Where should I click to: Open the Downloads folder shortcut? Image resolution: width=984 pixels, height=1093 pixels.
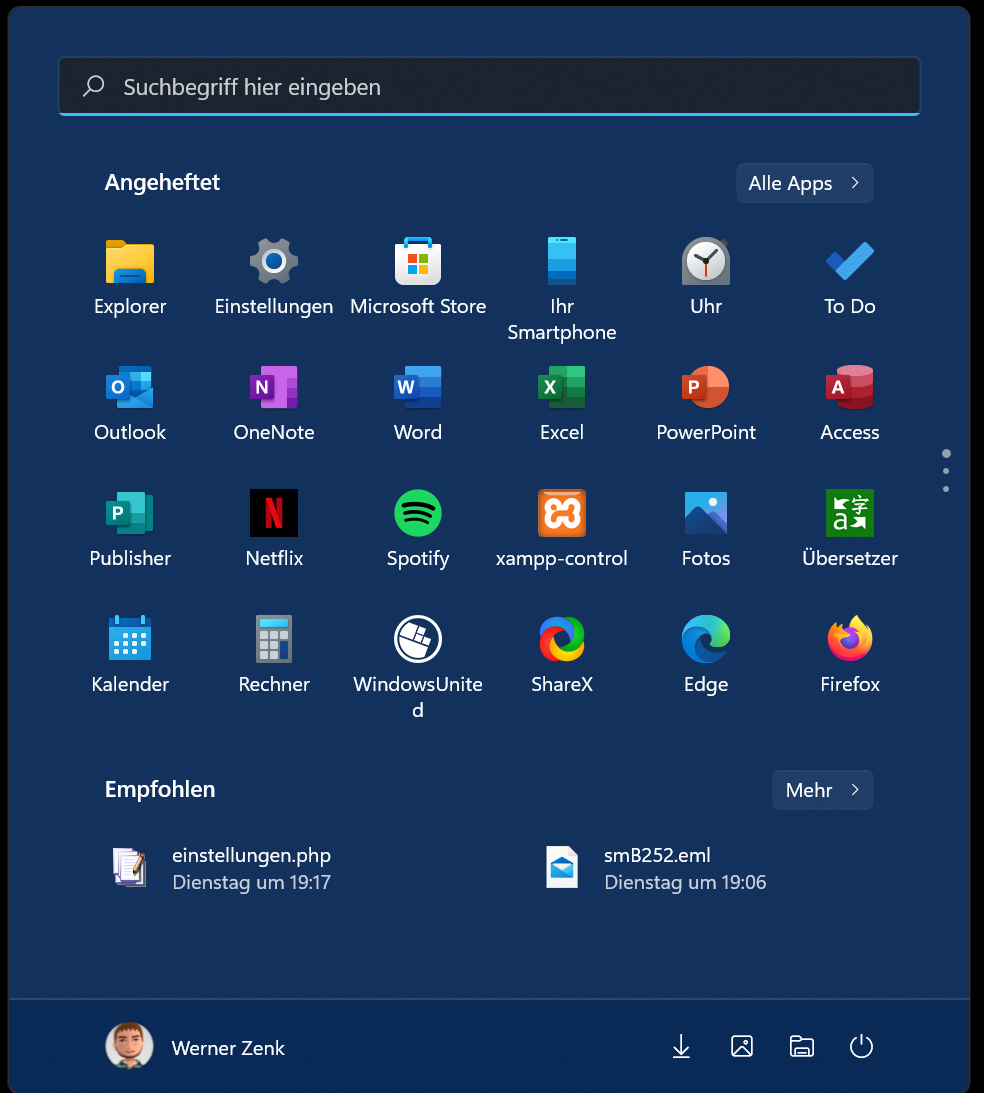[681, 1047]
